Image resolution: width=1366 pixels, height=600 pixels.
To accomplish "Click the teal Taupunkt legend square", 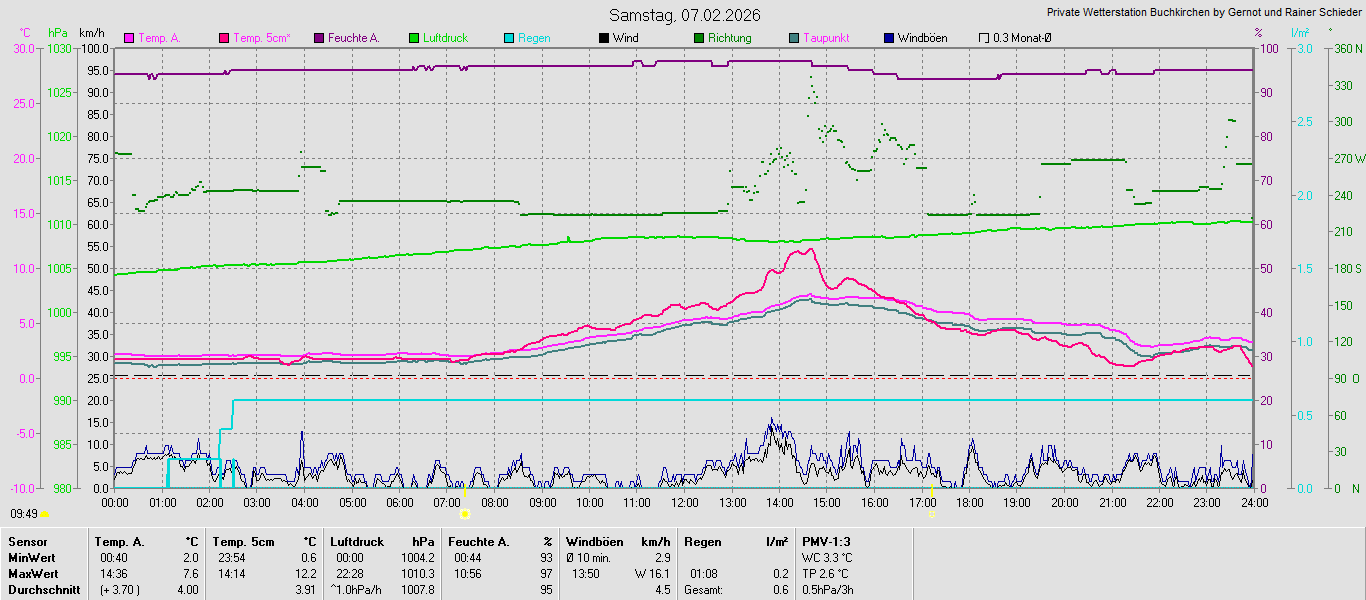I will [x=794, y=38].
